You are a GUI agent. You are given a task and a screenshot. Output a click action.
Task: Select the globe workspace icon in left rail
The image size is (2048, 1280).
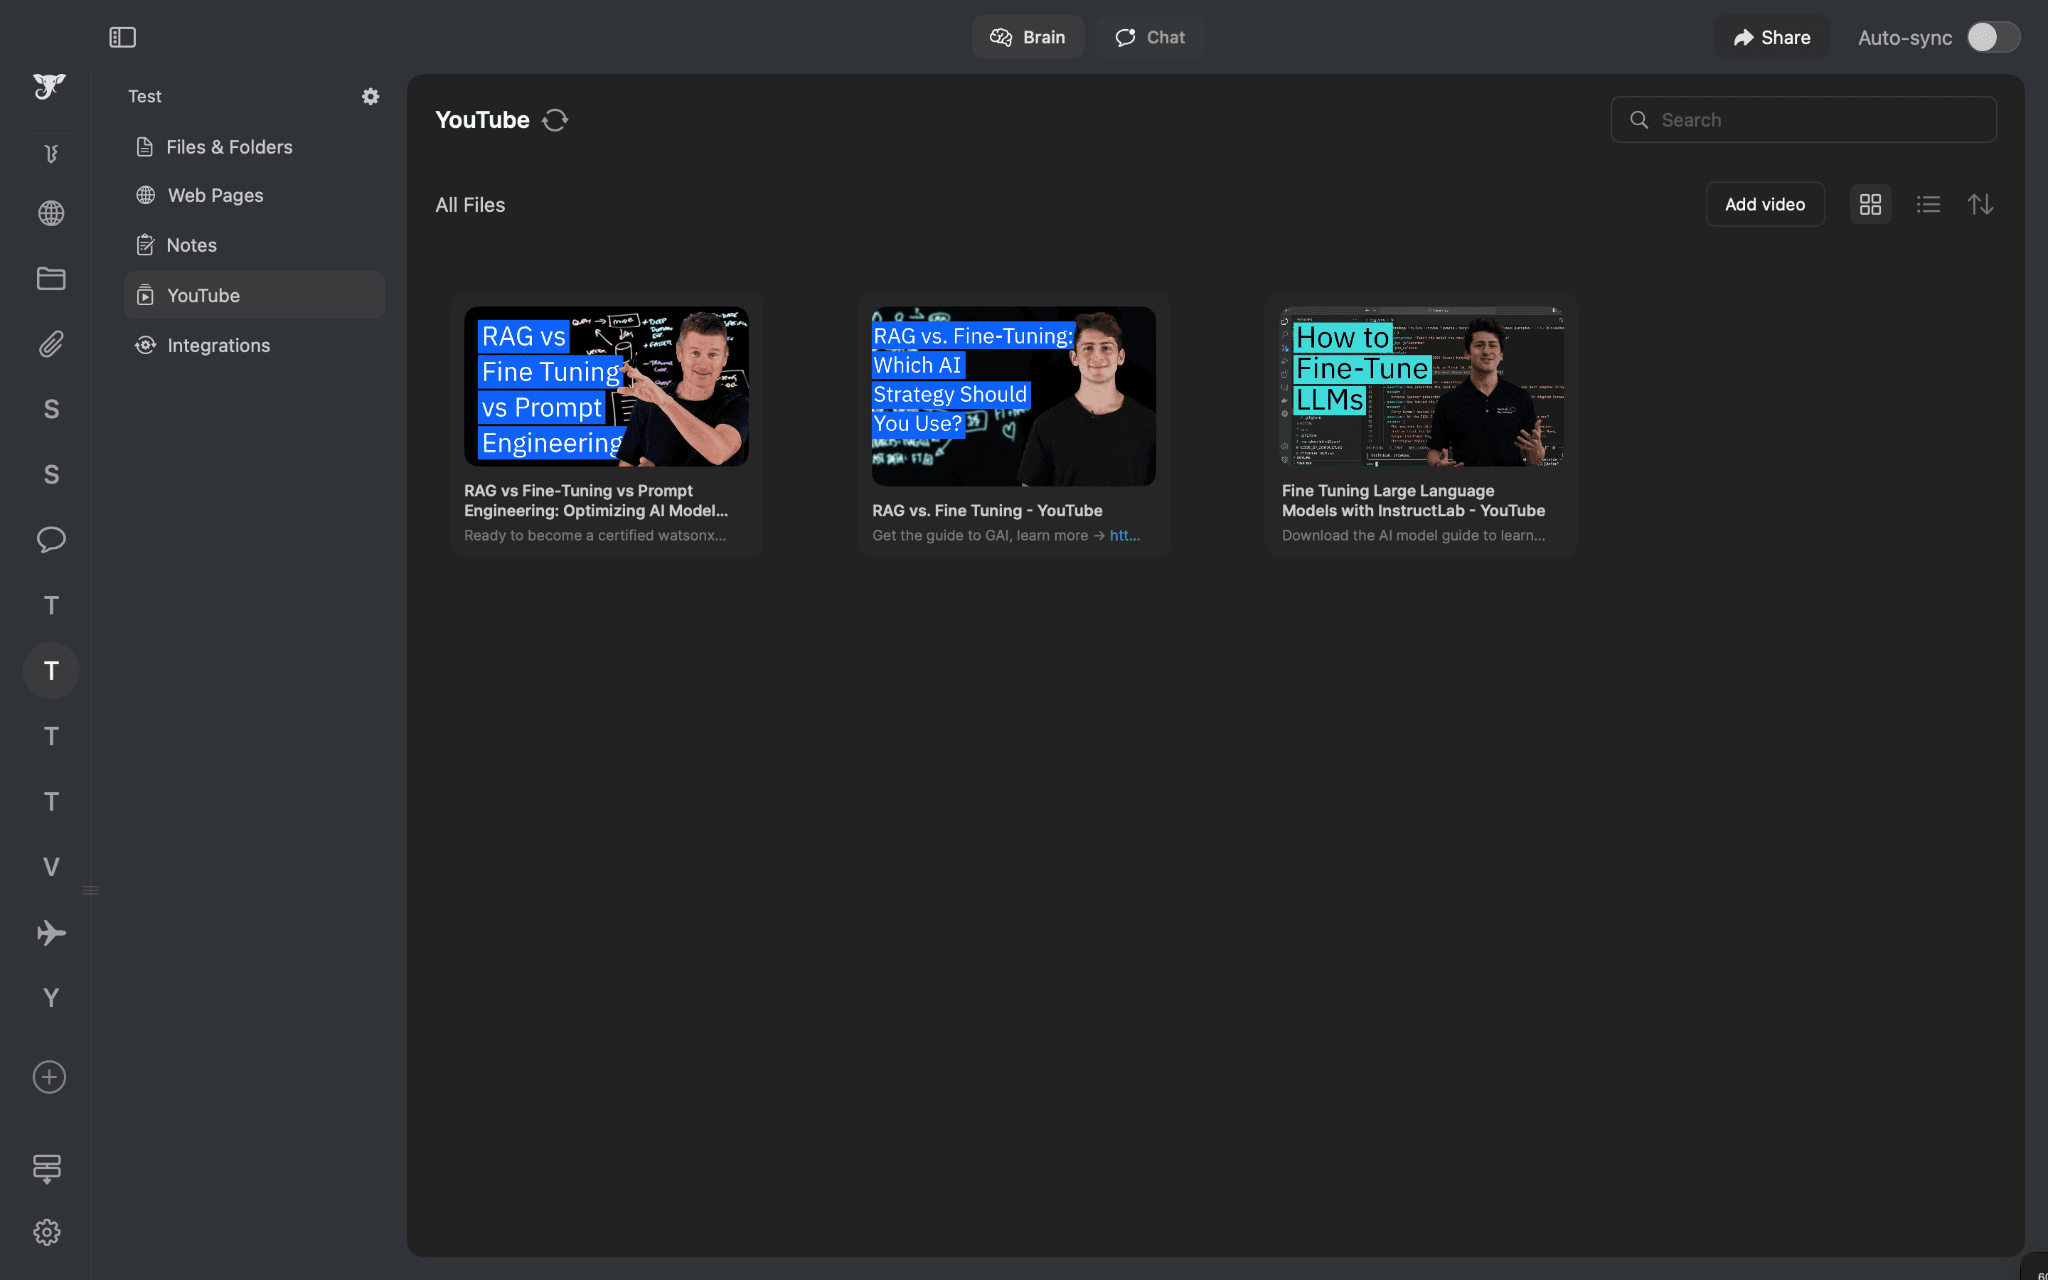(x=49, y=212)
